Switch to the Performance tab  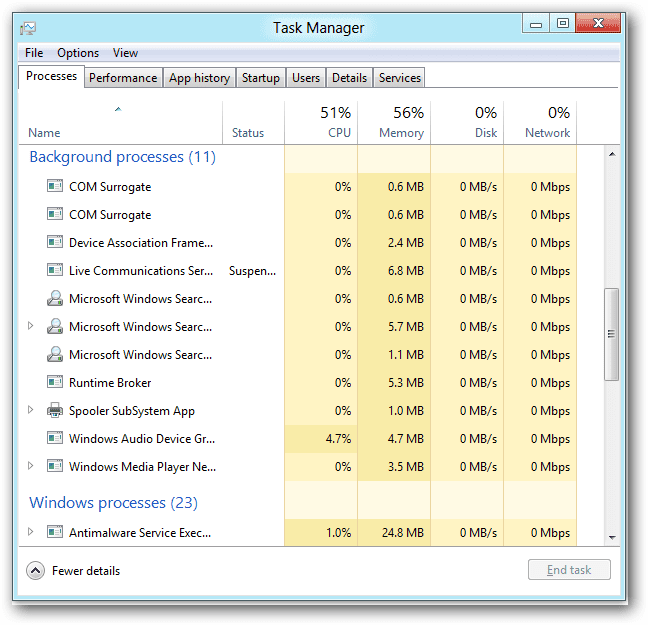click(123, 78)
